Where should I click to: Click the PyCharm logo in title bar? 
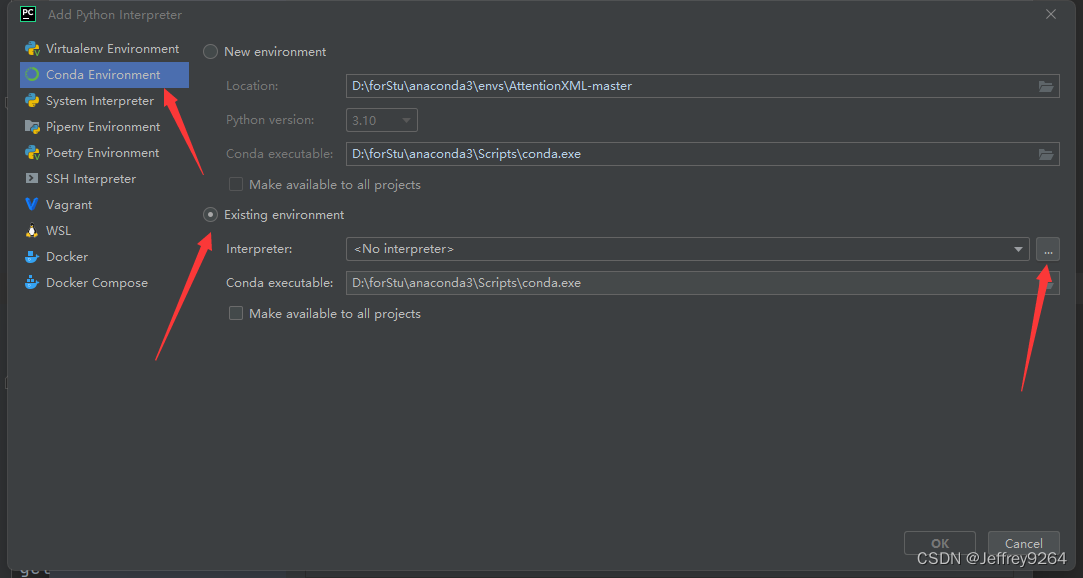(28, 14)
